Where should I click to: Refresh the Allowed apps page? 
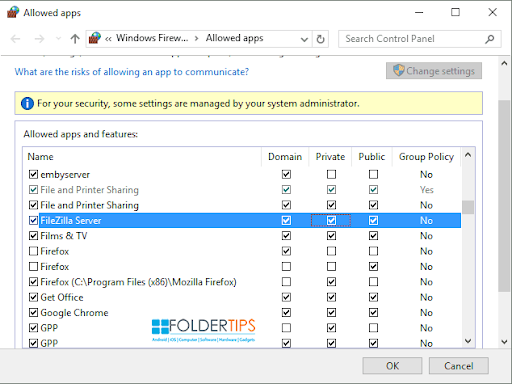(320, 39)
